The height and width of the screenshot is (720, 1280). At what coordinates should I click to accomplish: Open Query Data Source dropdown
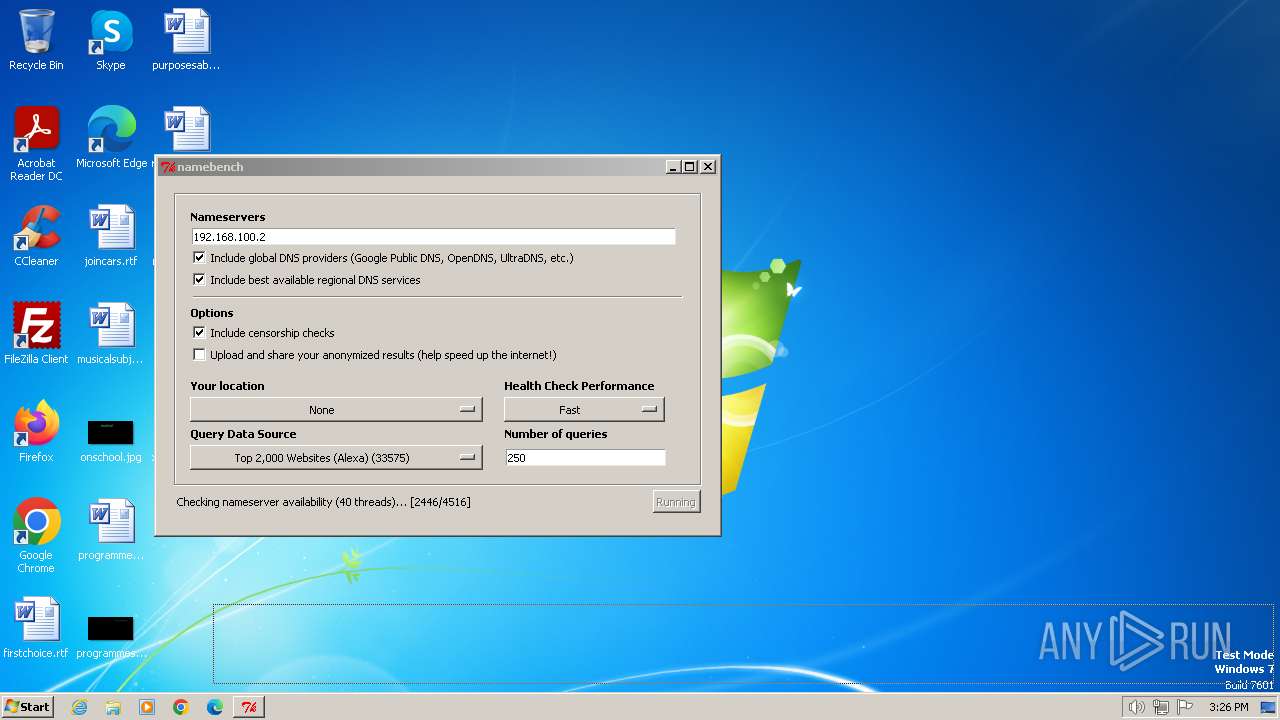pos(336,457)
